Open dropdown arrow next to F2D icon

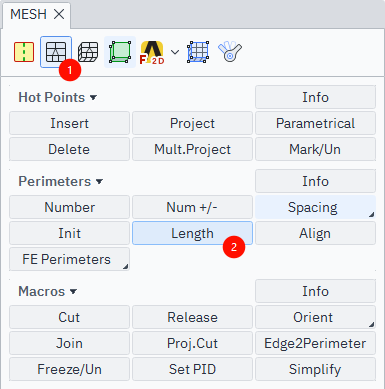pos(175,52)
